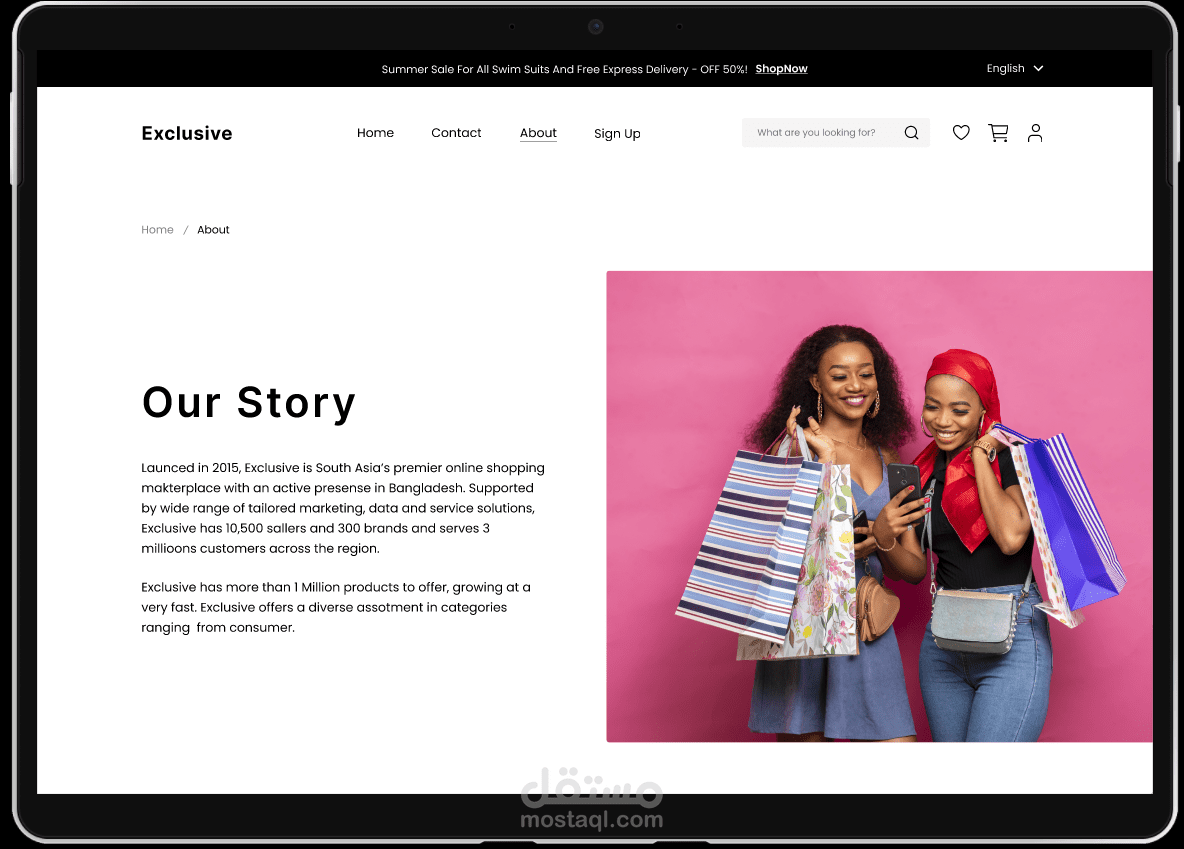Screen dimensions: 1184x849
Task: Navigate to Home in the breadcrumb
Action: point(157,230)
